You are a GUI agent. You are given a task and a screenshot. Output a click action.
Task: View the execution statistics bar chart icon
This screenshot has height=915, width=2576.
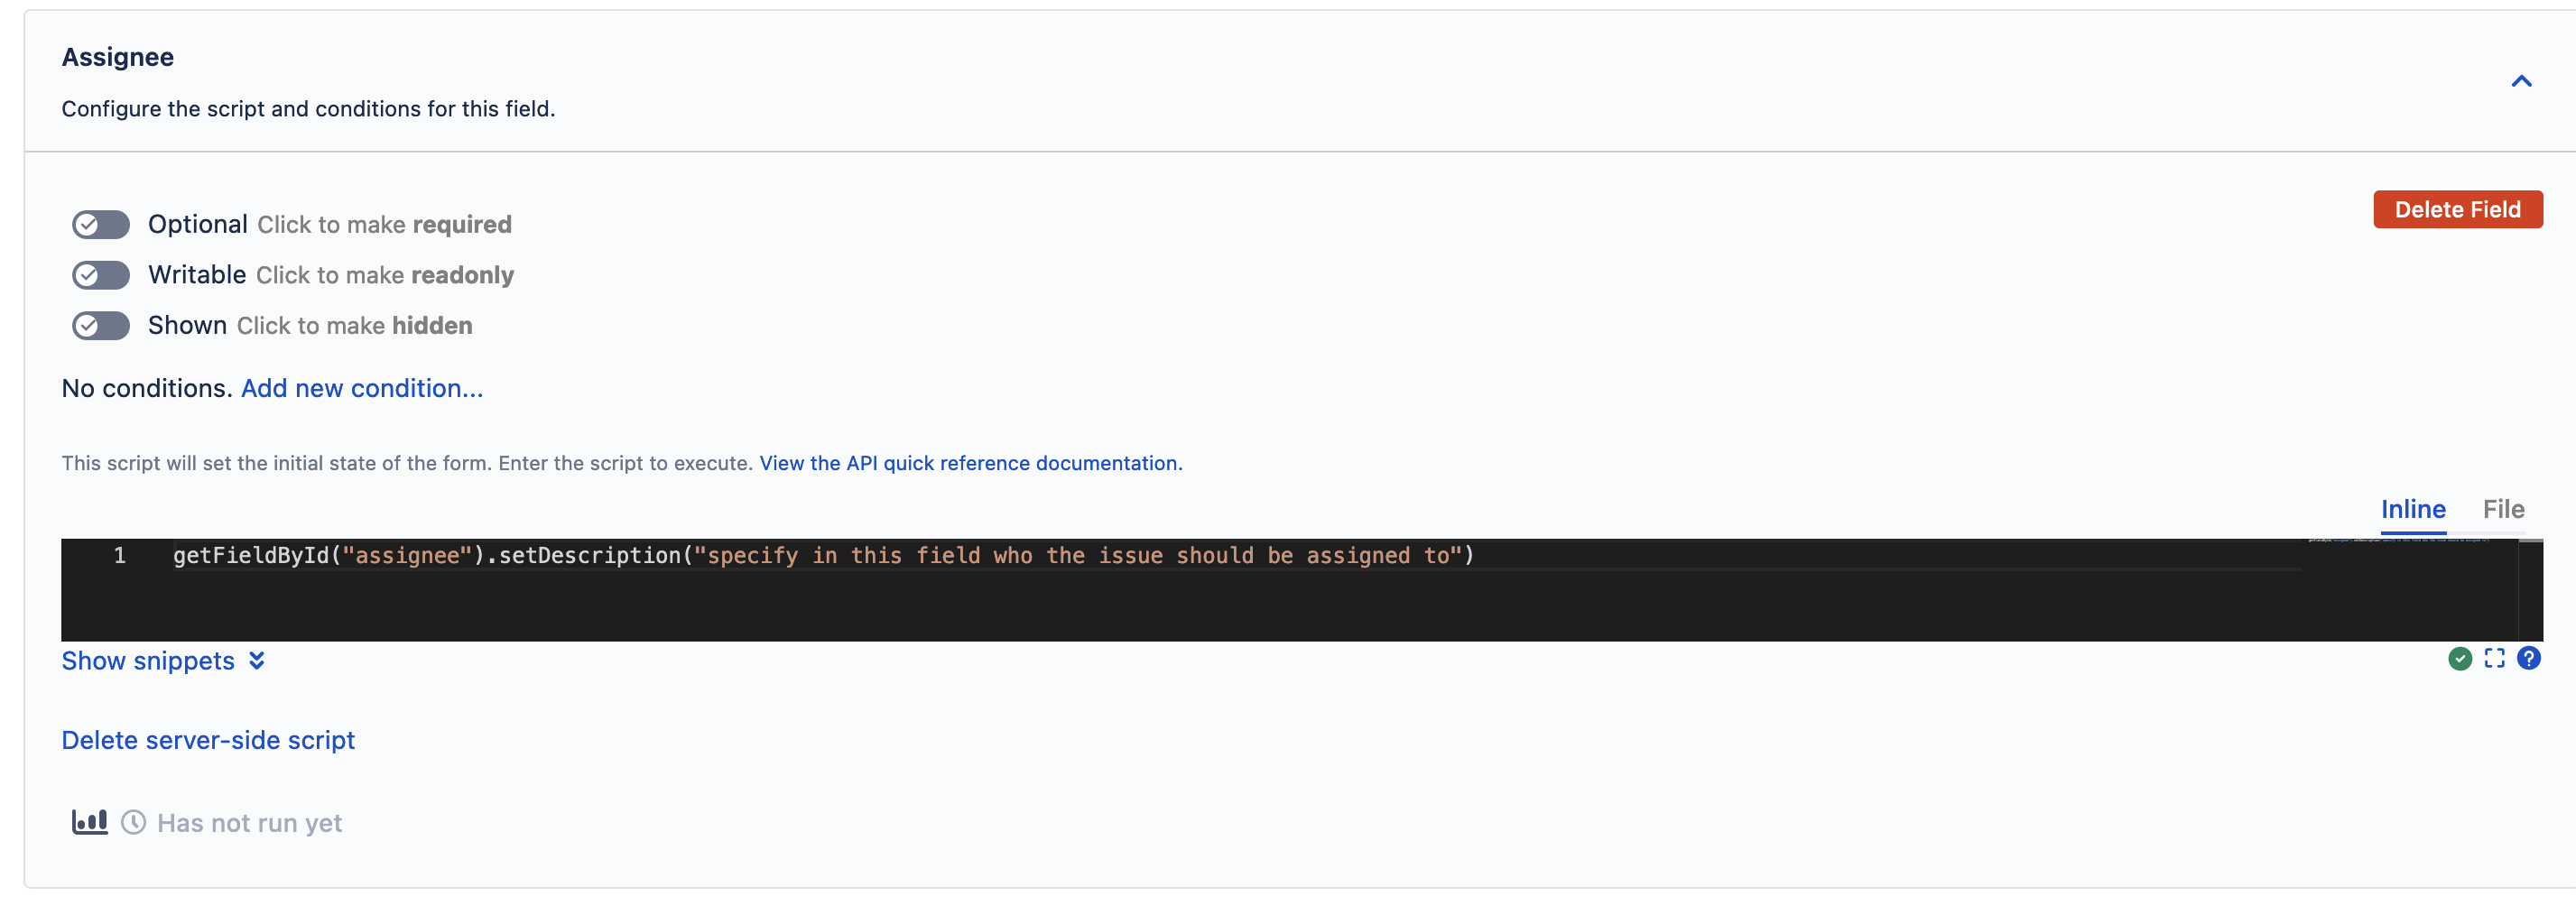click(x=89, y=822)
